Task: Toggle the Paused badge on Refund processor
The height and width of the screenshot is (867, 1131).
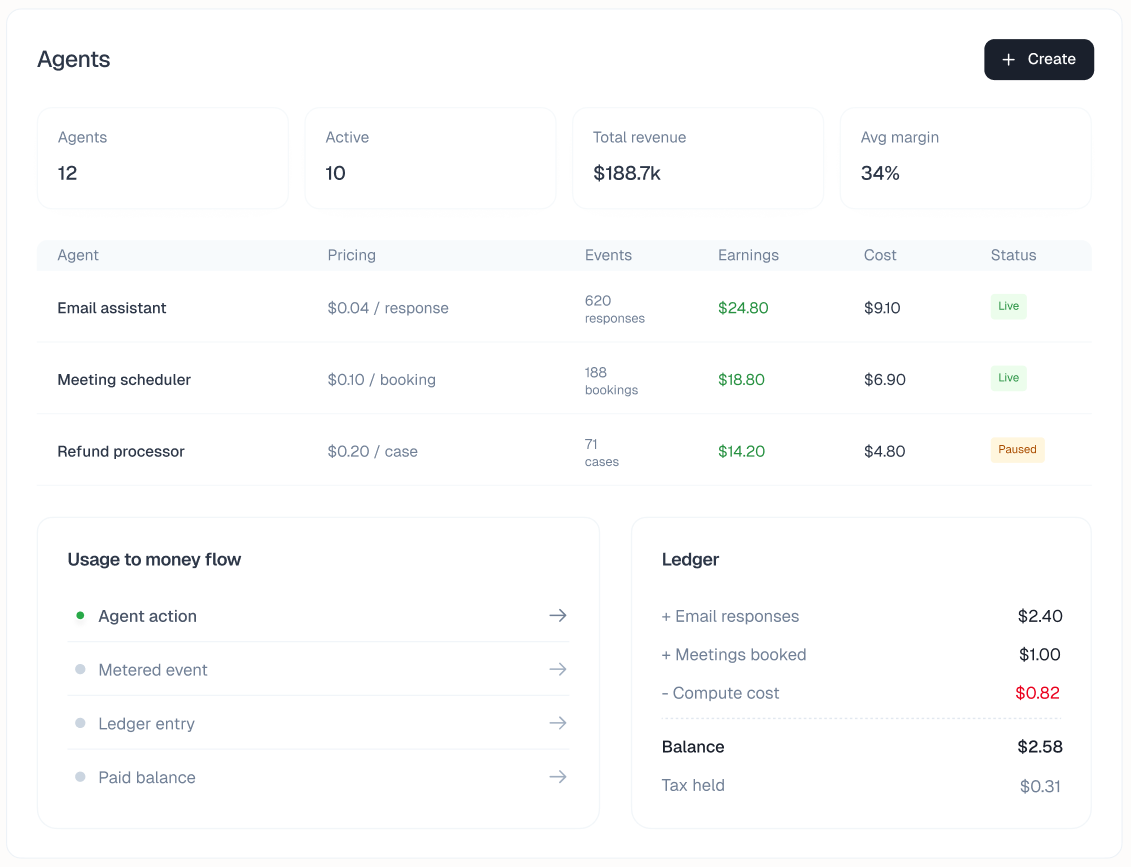Action: tap(1017, 449)
